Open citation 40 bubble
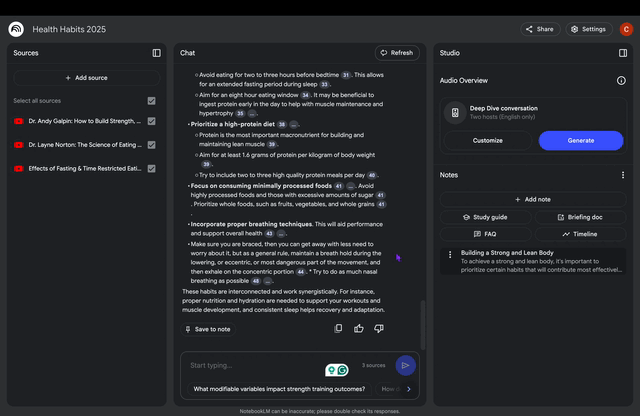The image size is (640, 416). coord(371,175)
